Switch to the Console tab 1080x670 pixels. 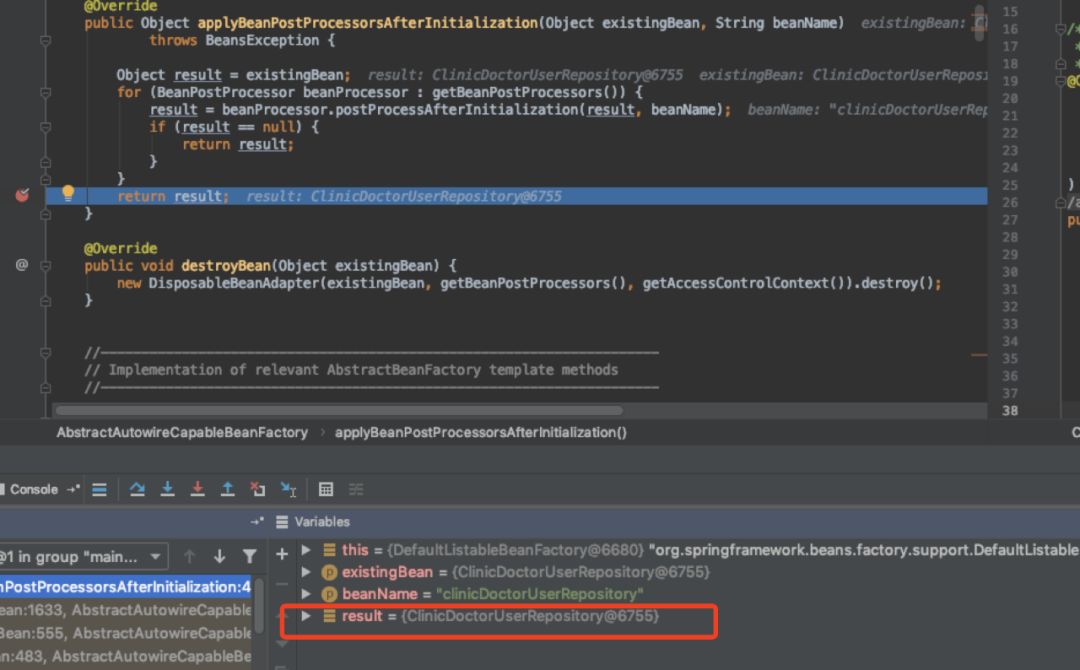click(33, 489)
